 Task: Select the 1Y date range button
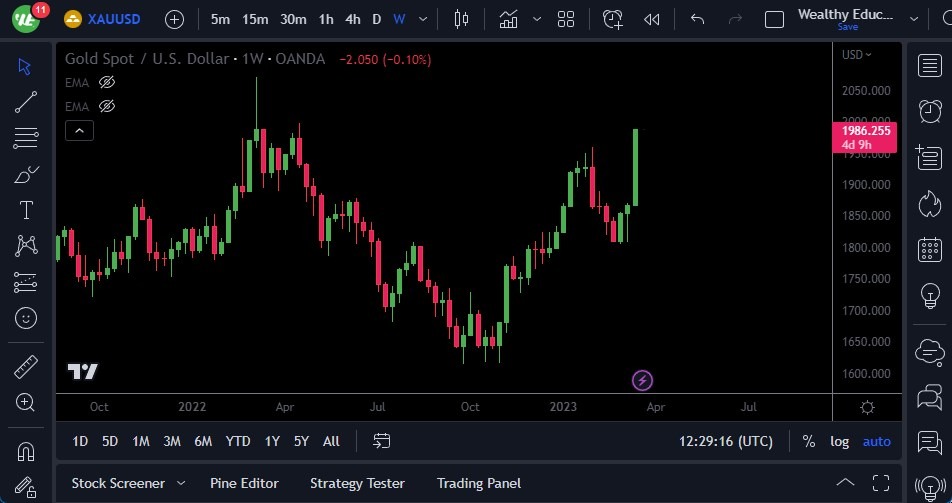point(272,441)
